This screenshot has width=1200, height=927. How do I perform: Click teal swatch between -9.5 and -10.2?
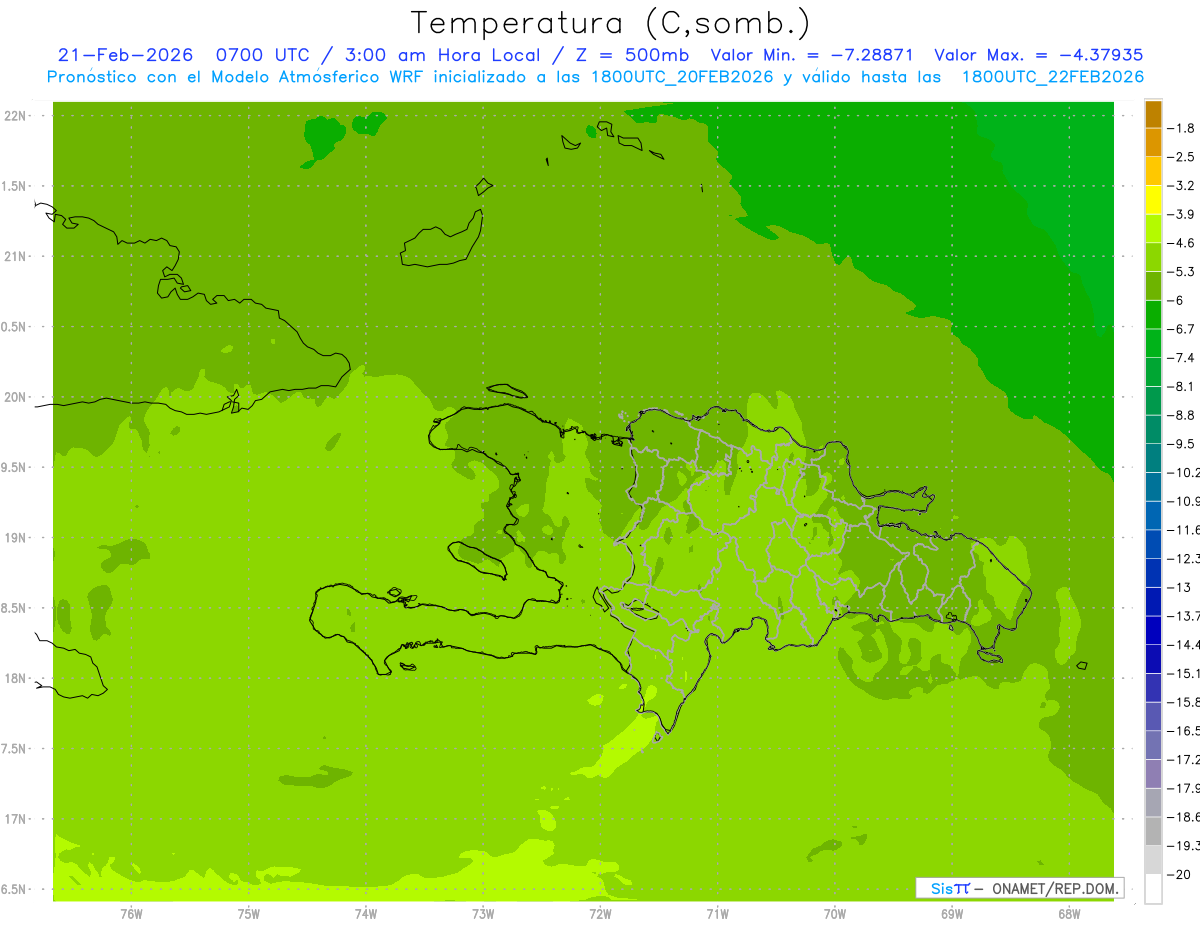[1153, 458]
